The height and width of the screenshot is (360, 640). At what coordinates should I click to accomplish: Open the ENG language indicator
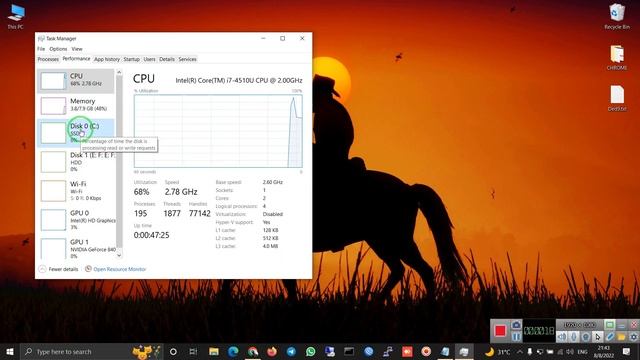click(582, 351)
